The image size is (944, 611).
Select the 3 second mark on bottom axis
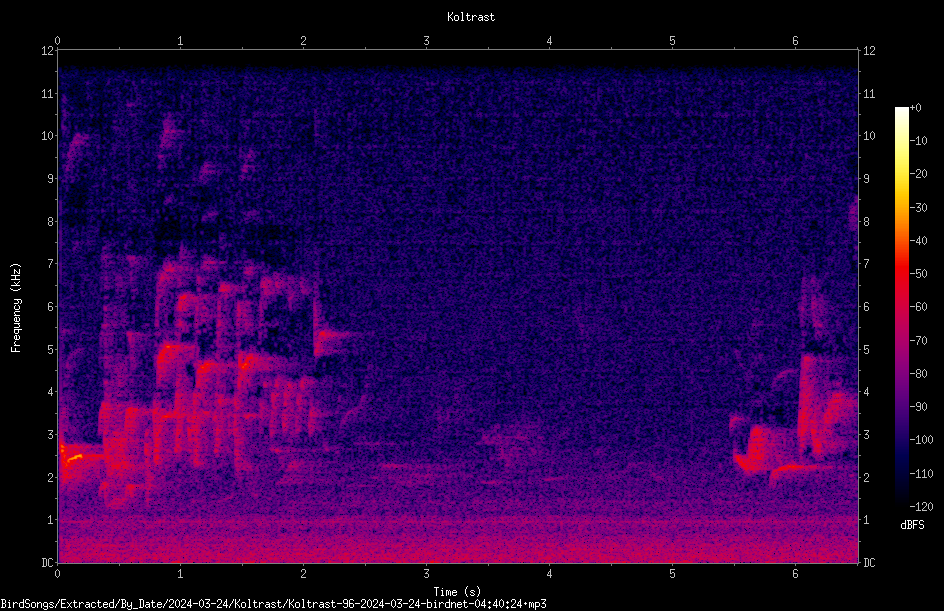click(x=426, y=574)
